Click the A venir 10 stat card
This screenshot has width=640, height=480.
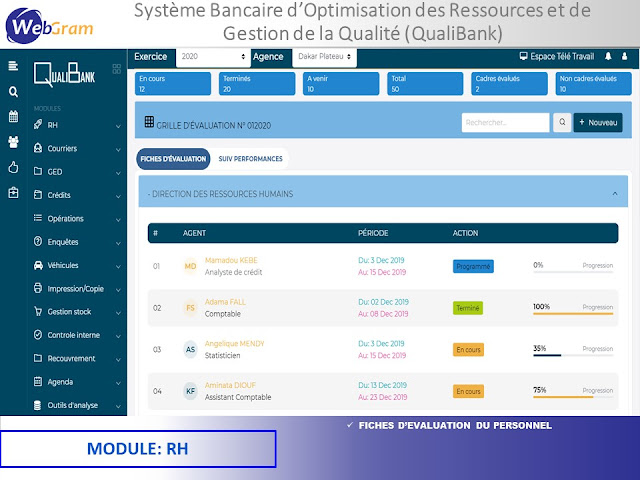tap(341, 83)
